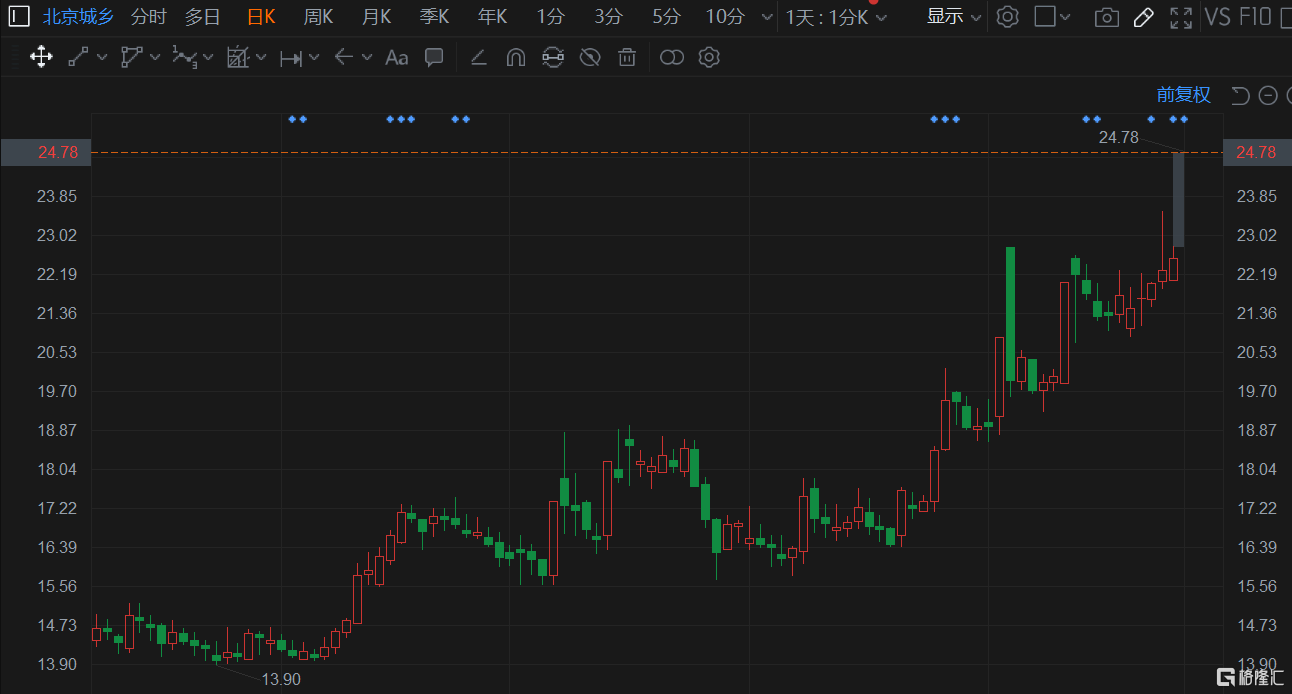Select the move crosshair cursor tool
Viewport: 1292px width, 694px height.
41,57
